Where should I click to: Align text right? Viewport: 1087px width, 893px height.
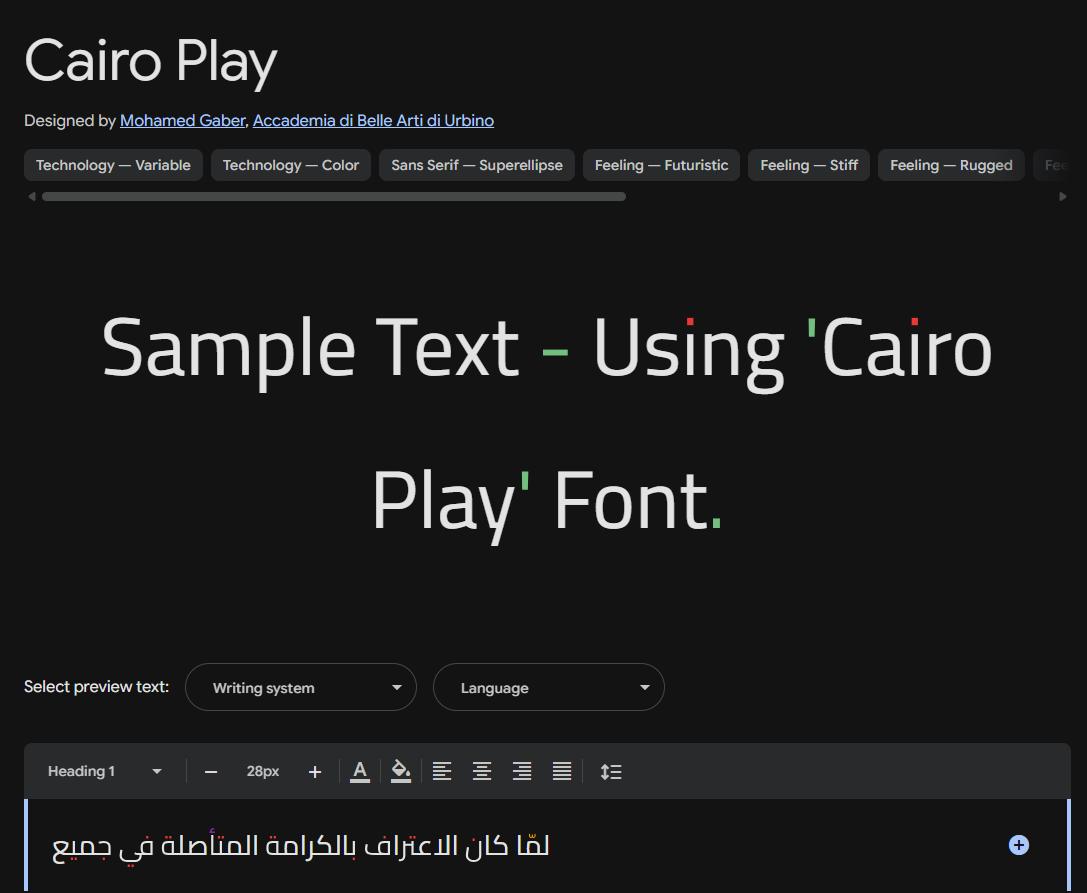coord(522,772)
